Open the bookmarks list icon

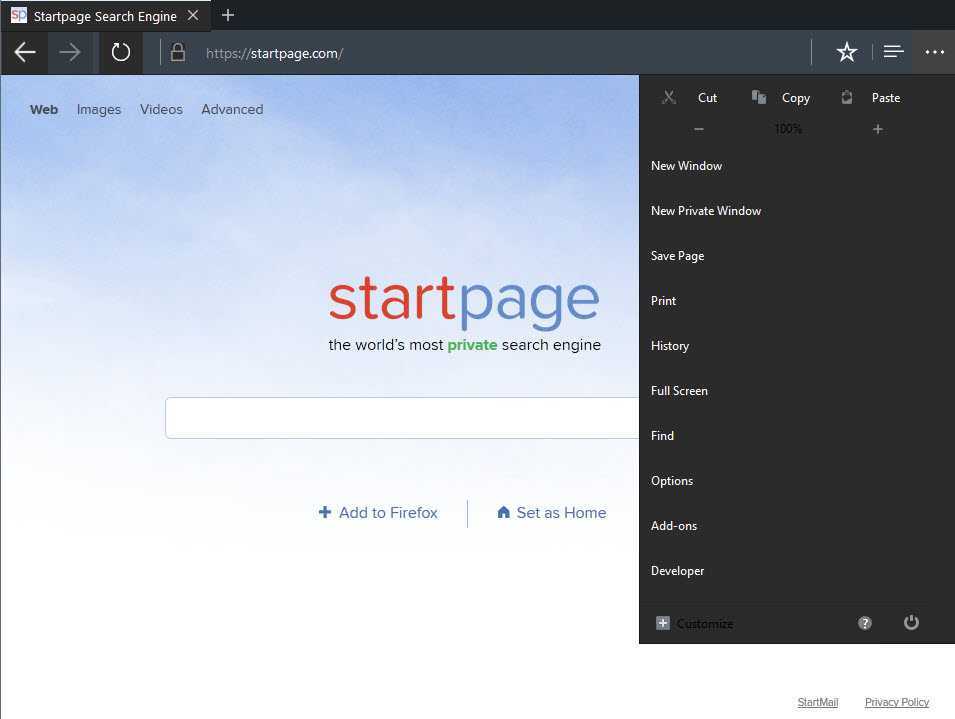pyautogui.click(x=893, y=52)
